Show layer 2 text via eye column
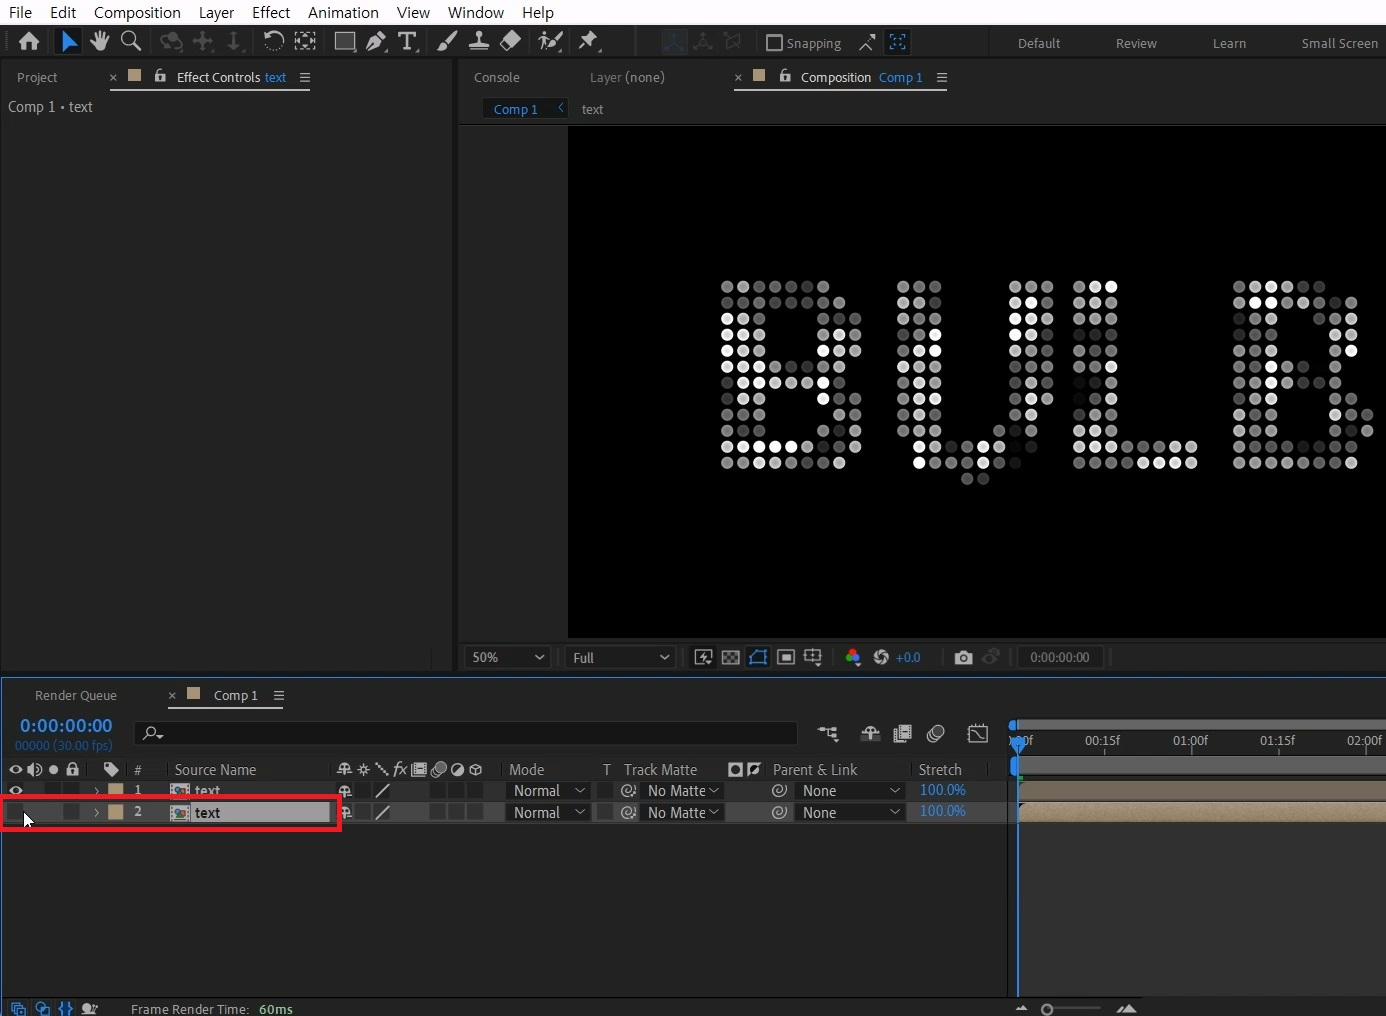The width and height of the screenshot is (1386, 1016). tap(15, 812)
